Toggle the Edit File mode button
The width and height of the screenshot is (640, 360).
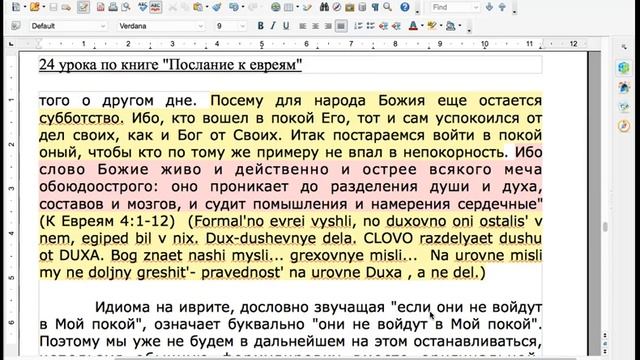coord(83,7)
